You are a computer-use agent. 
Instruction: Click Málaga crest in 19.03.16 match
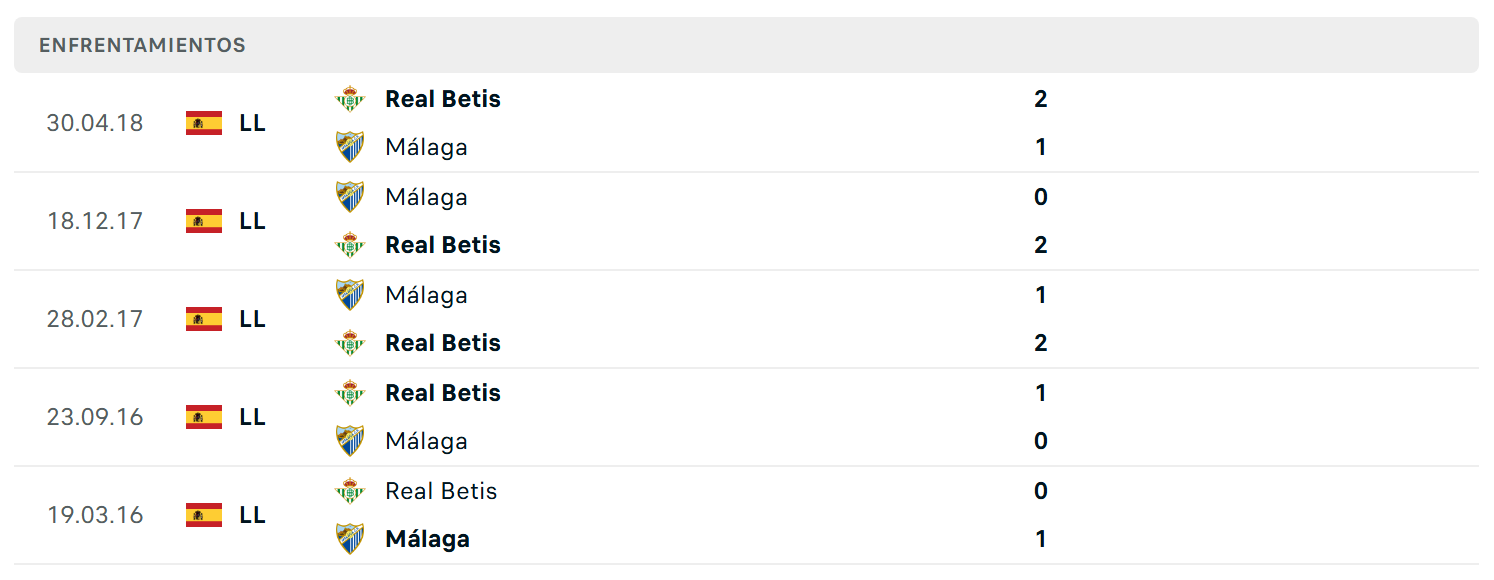click(350, 539)
